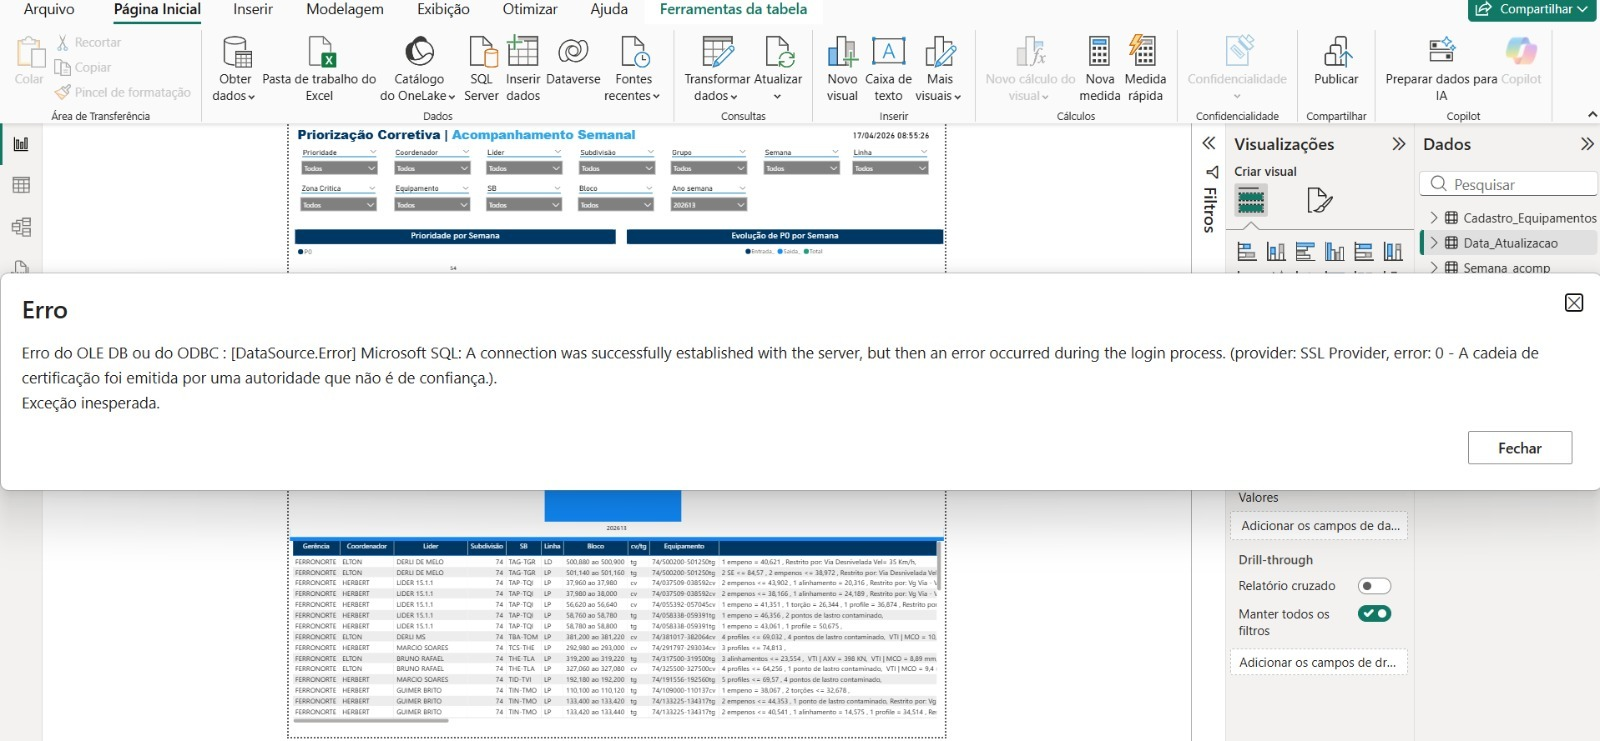Viewport: 1600px width, 741px height.
Task: Switch to the Exibição tab
Action: pyautogui.click(x=443, y=10)
